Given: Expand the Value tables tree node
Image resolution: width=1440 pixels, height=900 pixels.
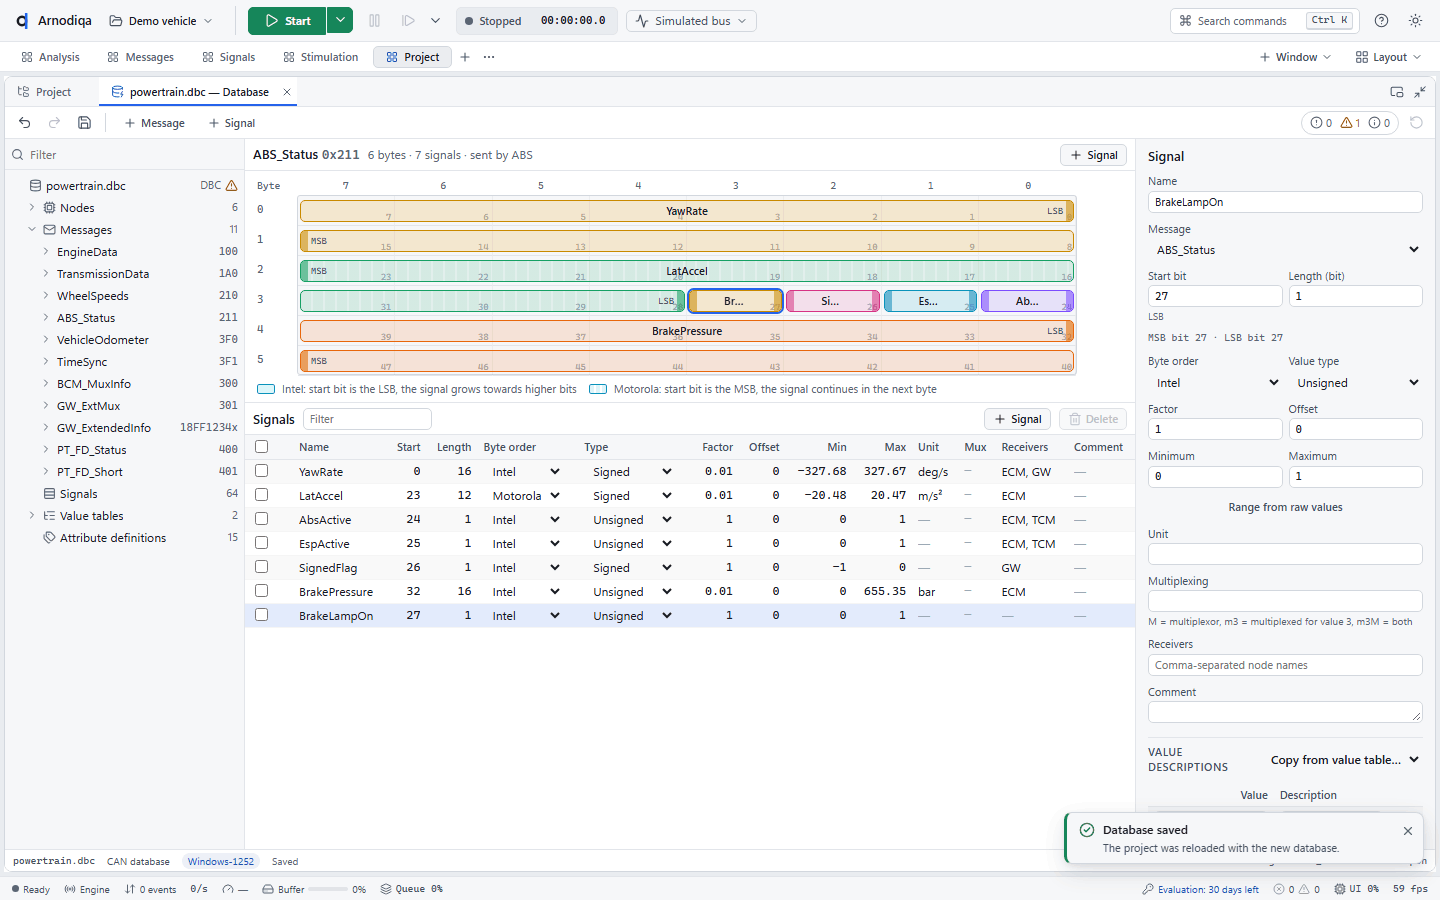Looking at the screenshot, I should coord(32,516).
